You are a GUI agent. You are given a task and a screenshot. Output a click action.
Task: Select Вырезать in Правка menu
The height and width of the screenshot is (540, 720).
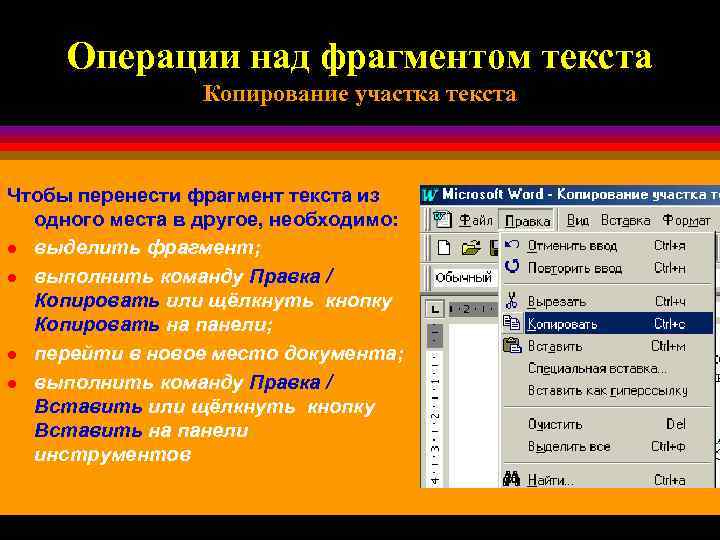tap(608, 301)
